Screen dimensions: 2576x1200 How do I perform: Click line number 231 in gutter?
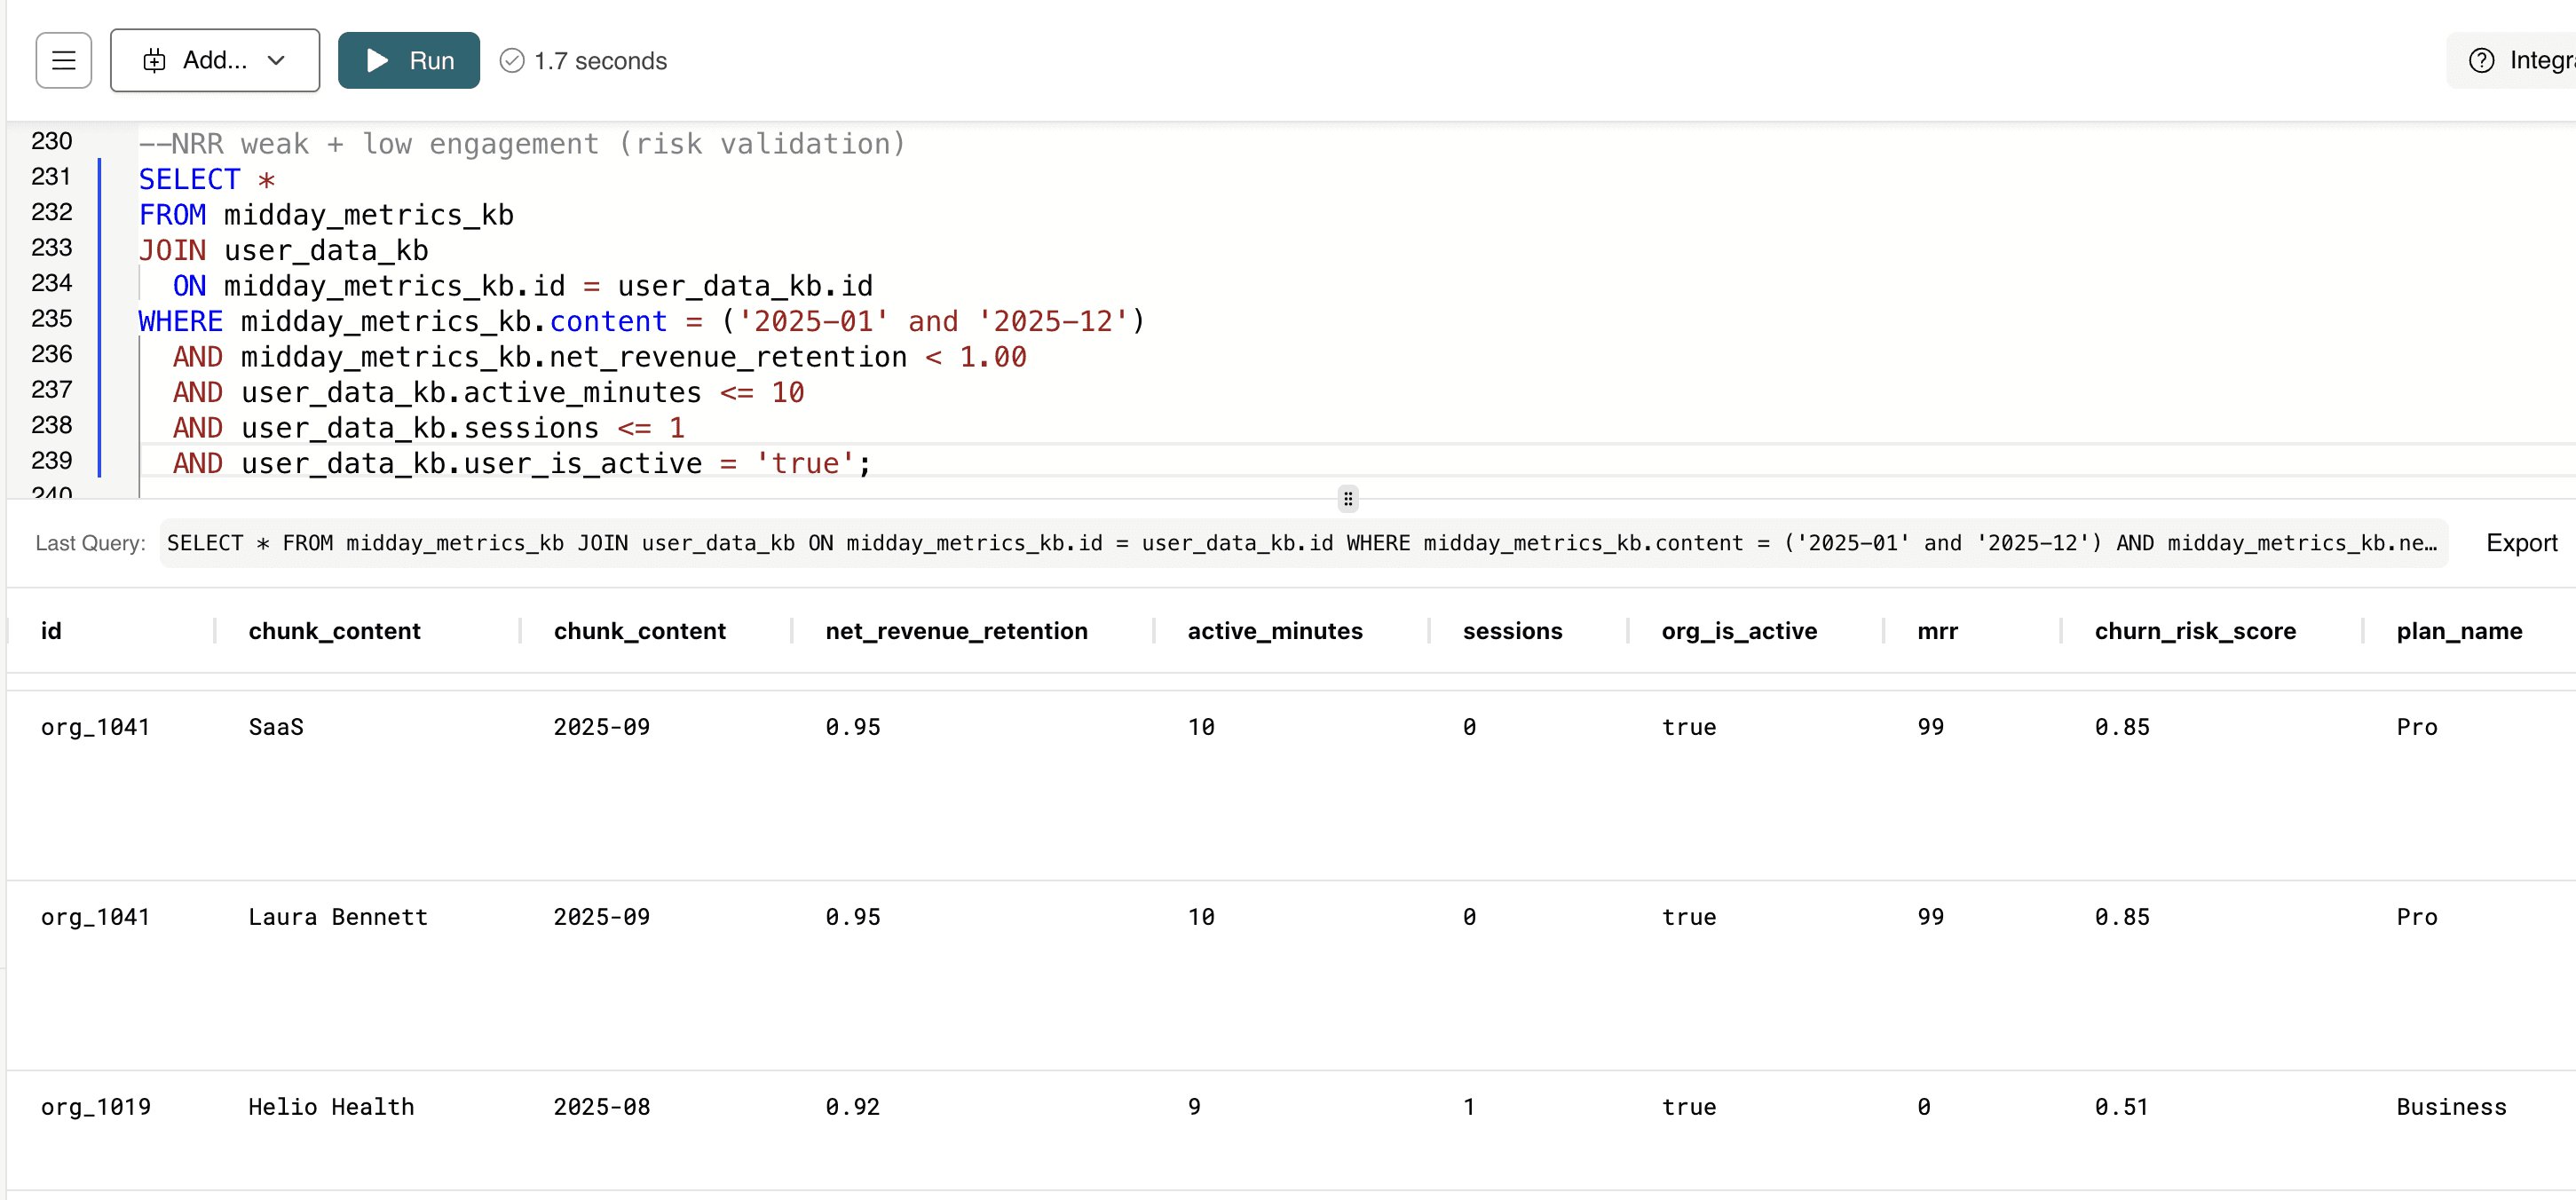point(51,177)
